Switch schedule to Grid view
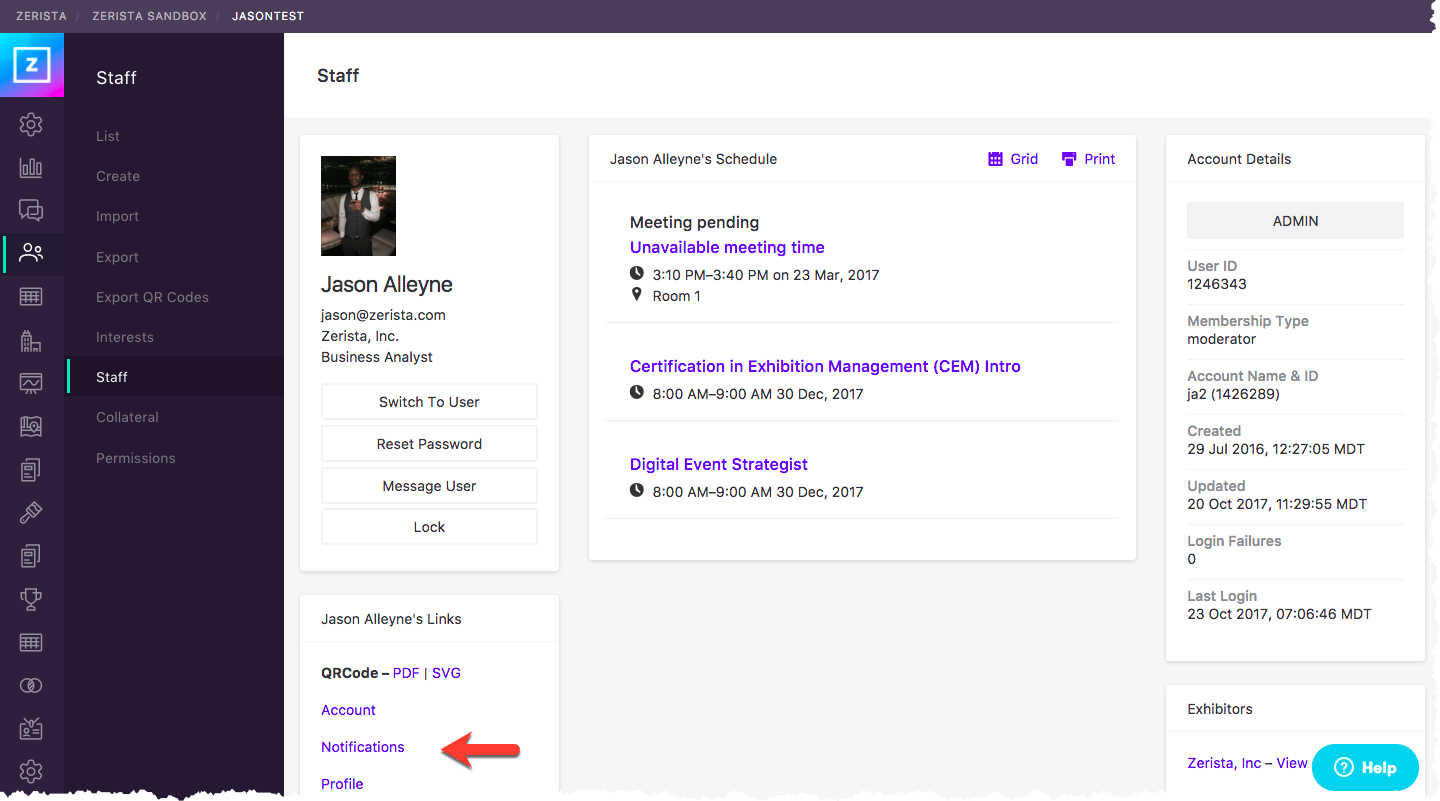1440x801 pixels. 1013,159
